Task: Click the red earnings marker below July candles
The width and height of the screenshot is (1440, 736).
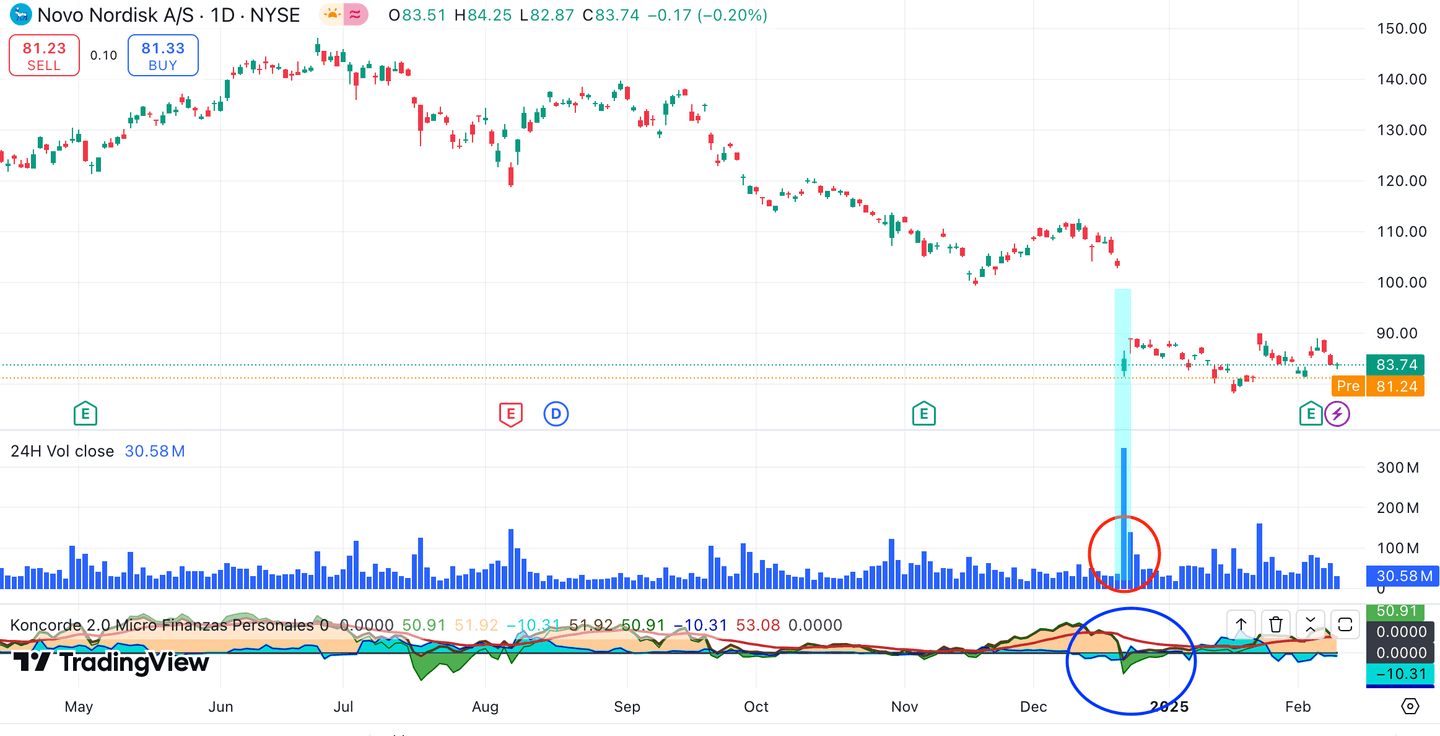Action: point(510,413)
